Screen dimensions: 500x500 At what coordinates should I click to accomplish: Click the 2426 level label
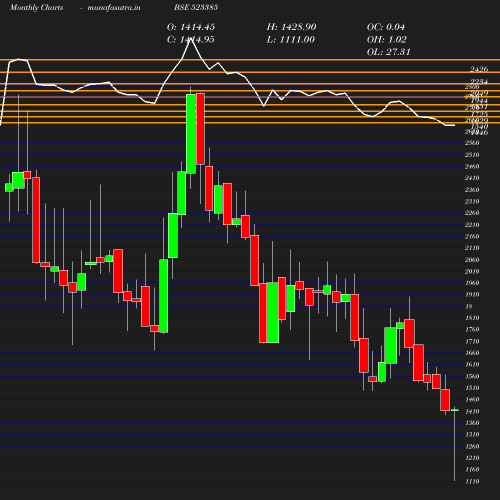tap(479, 69)
